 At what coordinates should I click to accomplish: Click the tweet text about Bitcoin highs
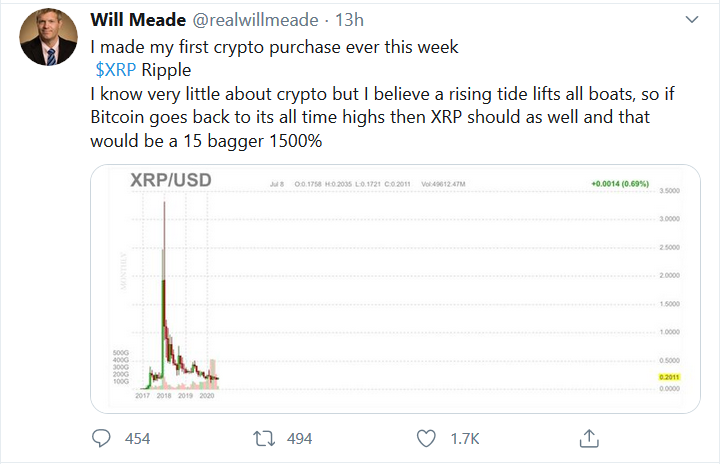382,117
